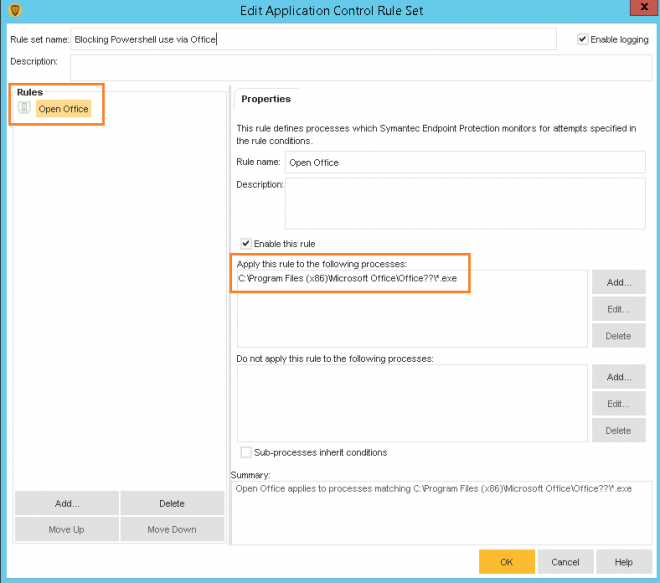Screen dimensions: 660x583
Task: Delete the selected rule from Rules
Action: [x=171, y=504]
